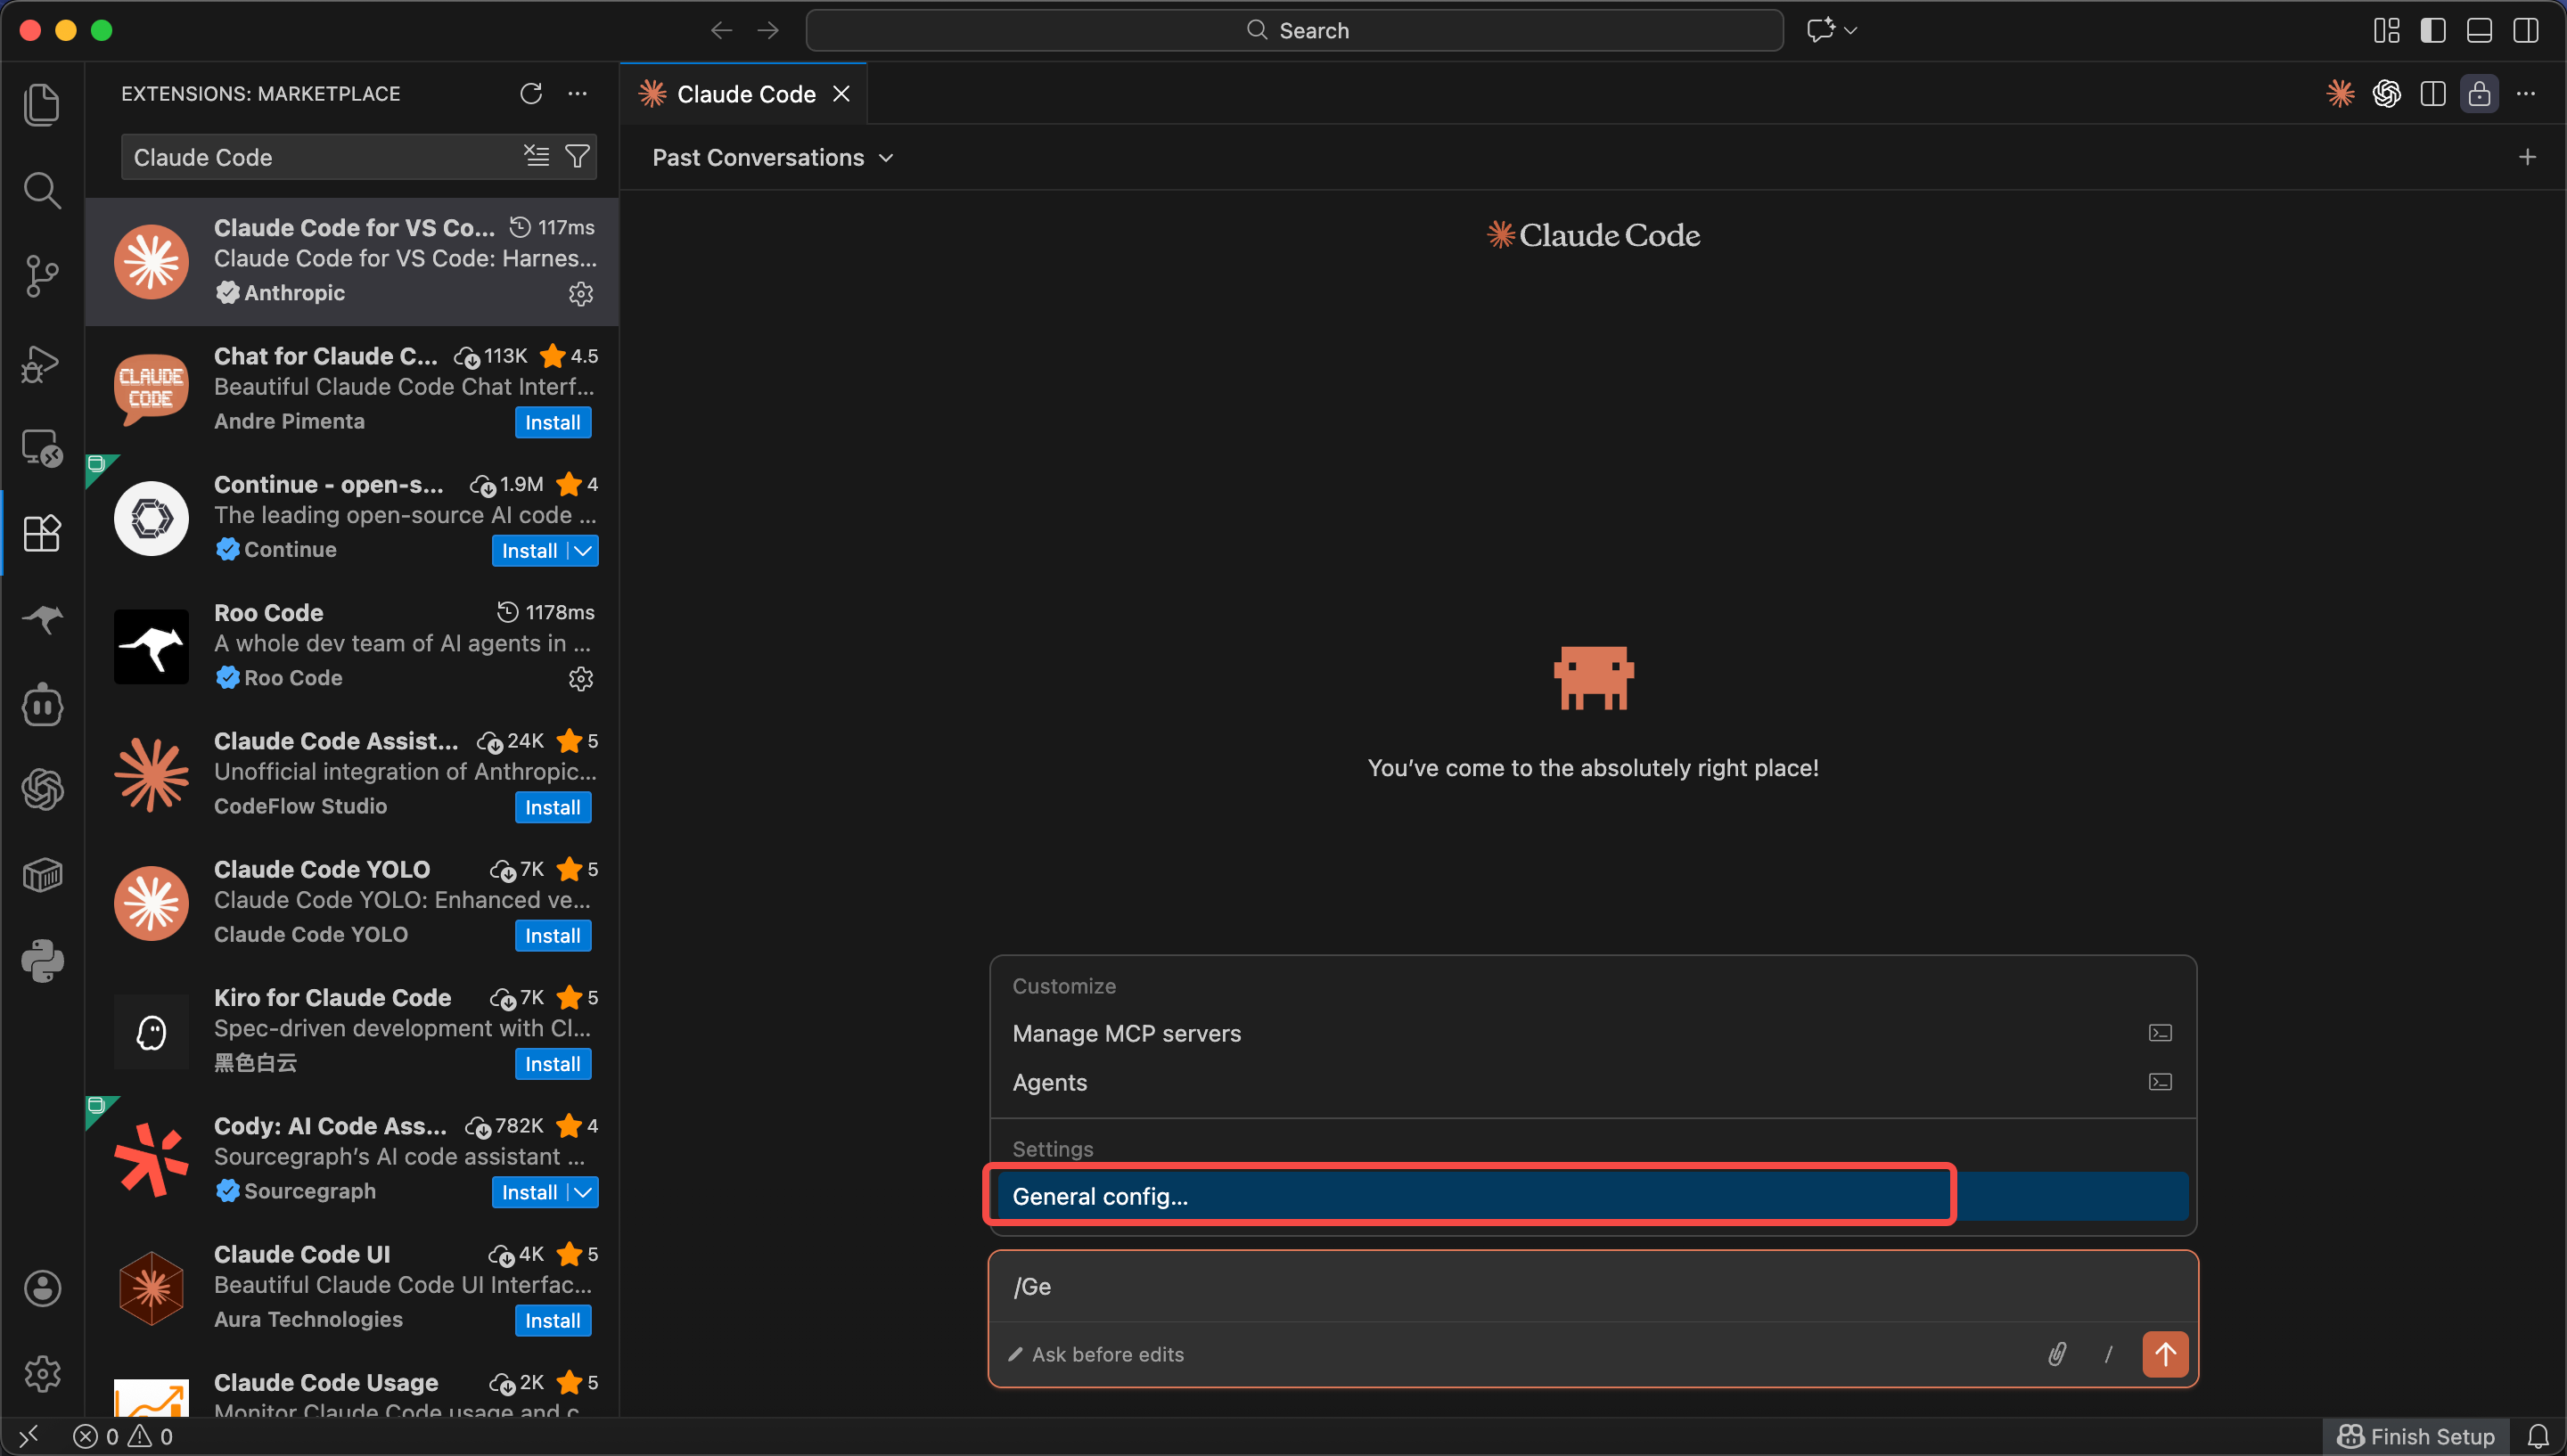Image resolution: width=2567 pixels, height=1456 pixels.
Task: Open the notifications bell
Action: point(2538,1437)
